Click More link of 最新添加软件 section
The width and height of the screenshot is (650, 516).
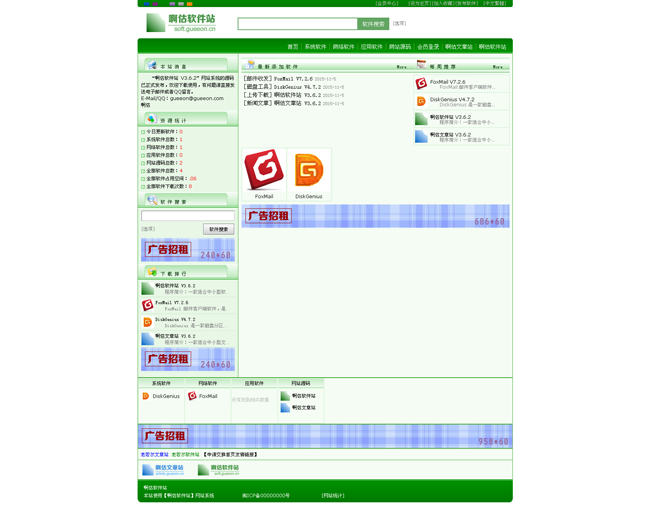[404, 67]
